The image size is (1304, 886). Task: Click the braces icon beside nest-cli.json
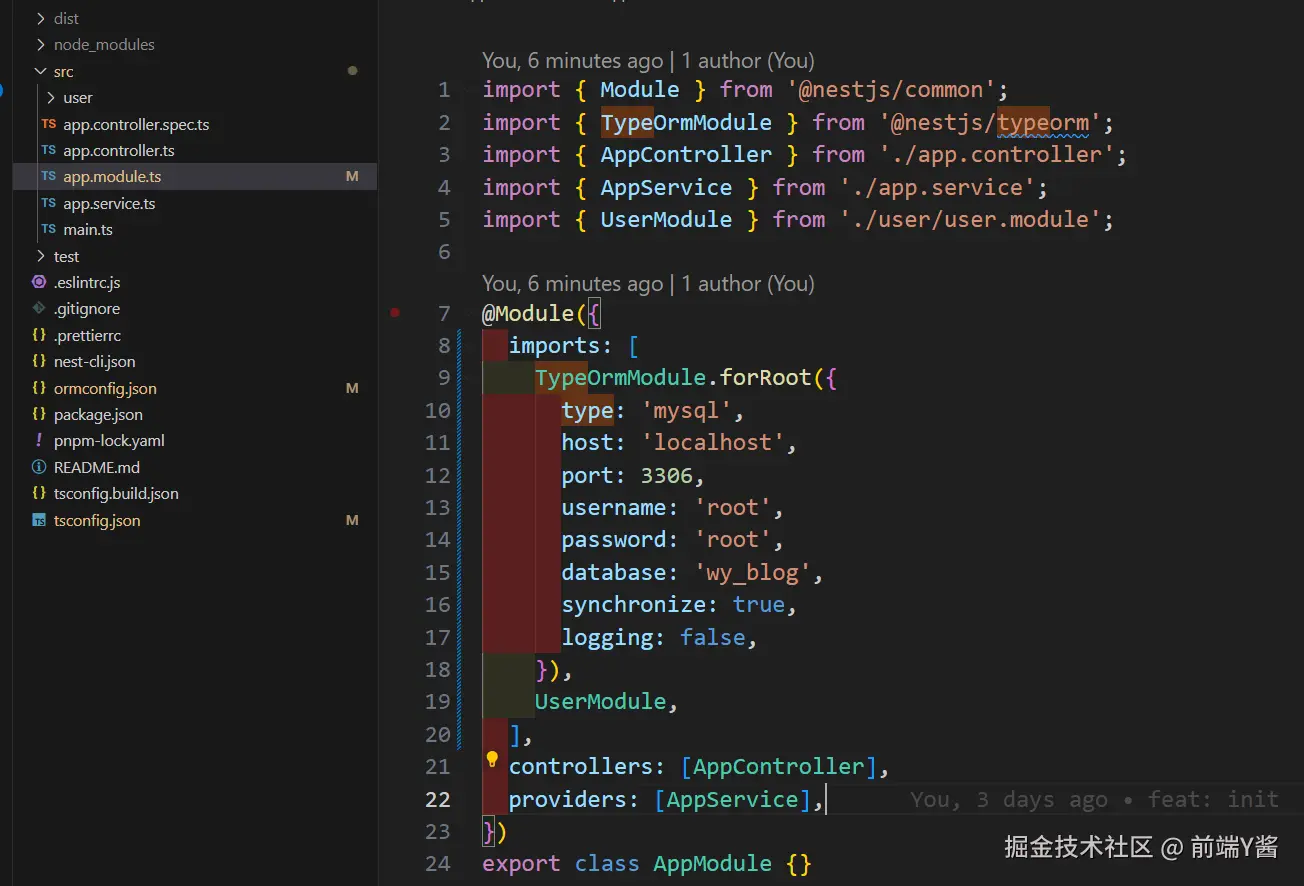(x=39, y=362)
